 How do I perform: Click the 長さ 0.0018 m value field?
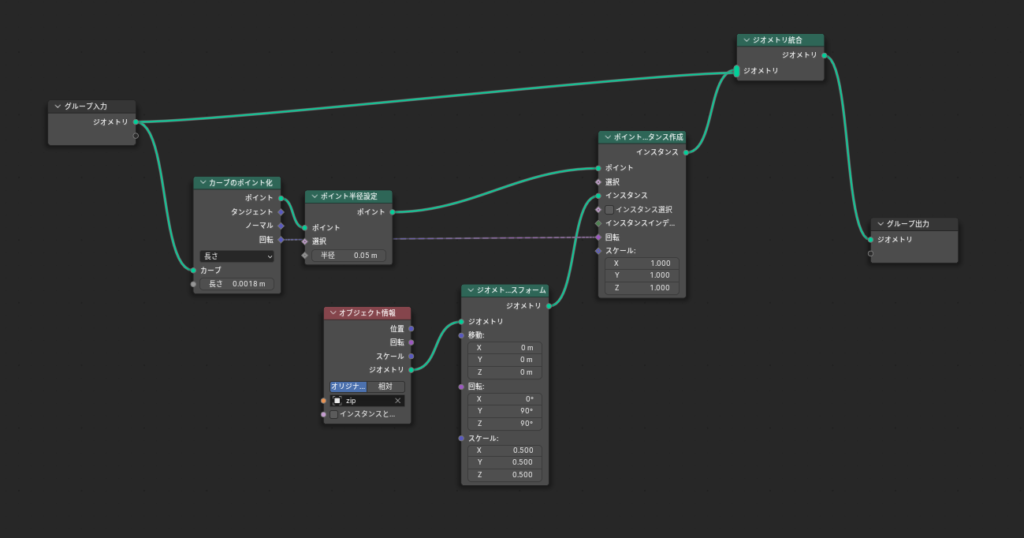(236, 284)
